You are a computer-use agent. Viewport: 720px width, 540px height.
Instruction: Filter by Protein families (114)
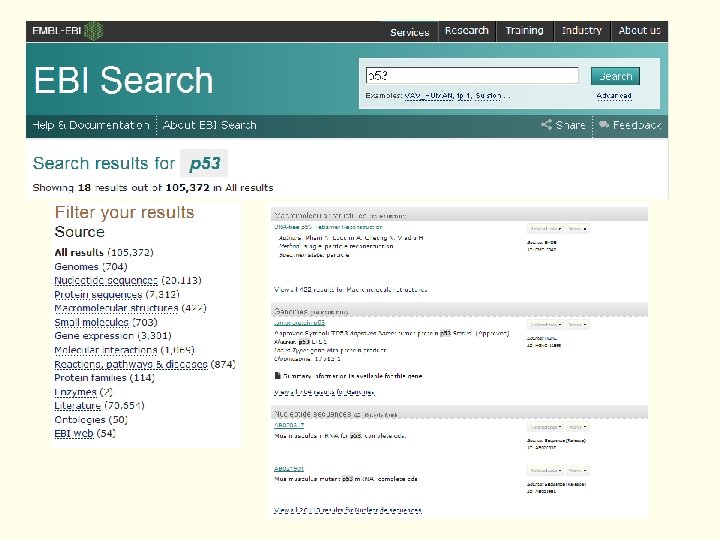coord(104,378)
